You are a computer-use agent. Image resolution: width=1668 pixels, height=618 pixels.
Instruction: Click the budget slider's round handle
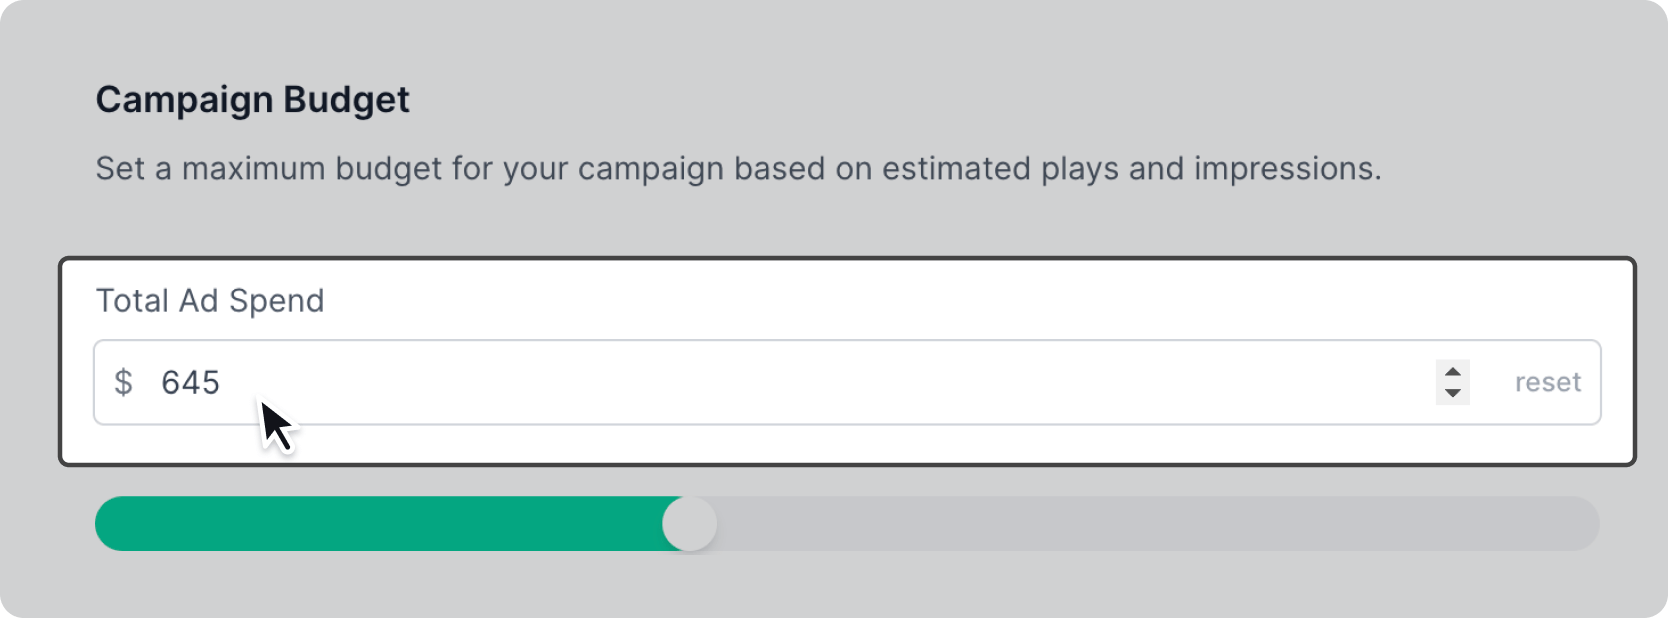(690, 524)
